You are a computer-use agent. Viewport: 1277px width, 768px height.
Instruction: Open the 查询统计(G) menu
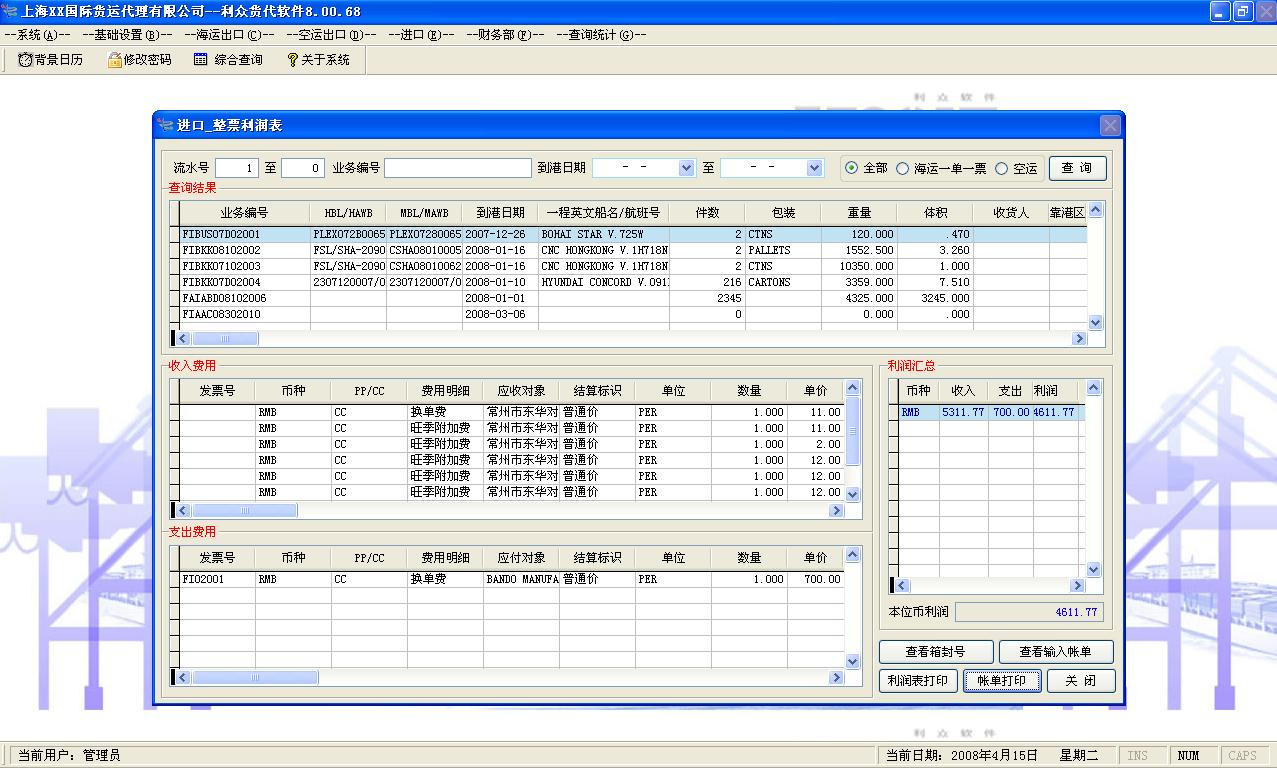(x=601, y=34)
